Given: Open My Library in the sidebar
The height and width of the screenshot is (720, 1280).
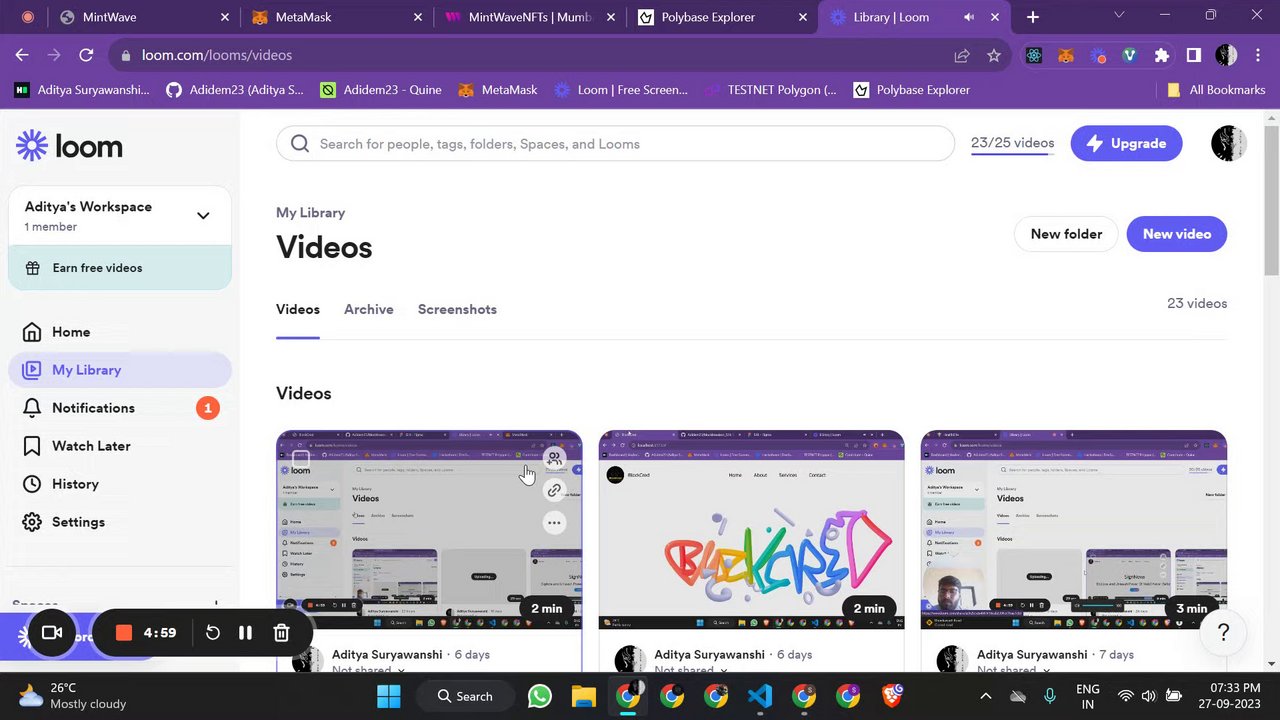Looking at the screenshot, I should click(120, 370).
